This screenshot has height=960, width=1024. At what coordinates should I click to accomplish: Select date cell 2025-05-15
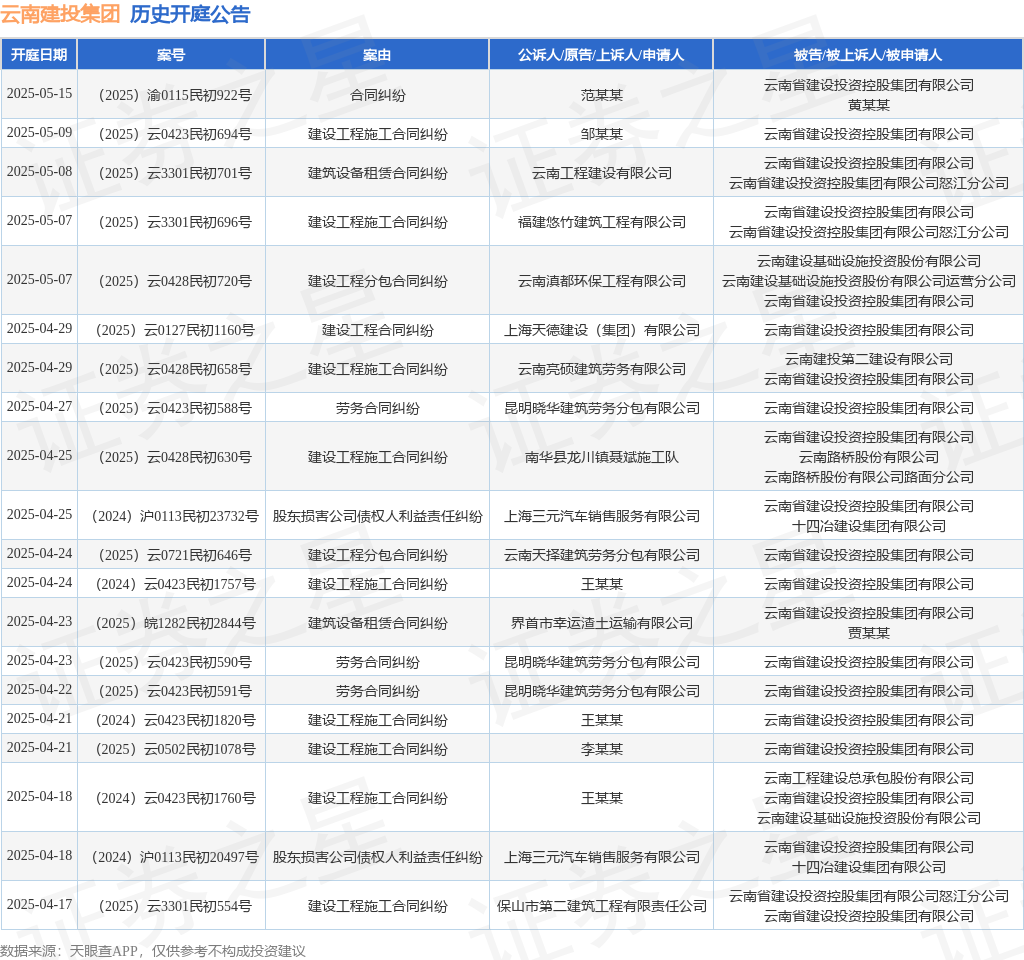pyautogui.click(x=39, y=93)
